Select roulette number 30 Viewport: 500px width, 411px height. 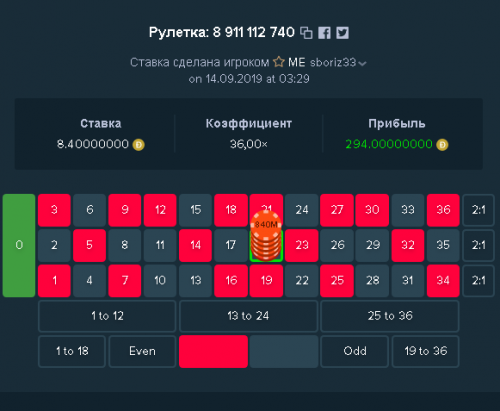point(372,210)
